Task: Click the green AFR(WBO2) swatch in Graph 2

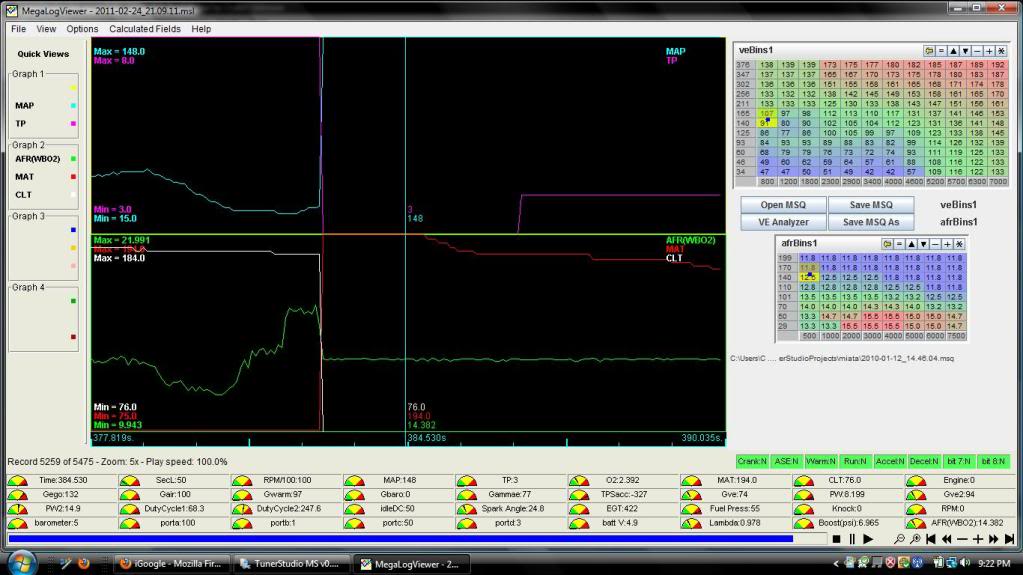Action: [x=74, y=158]
